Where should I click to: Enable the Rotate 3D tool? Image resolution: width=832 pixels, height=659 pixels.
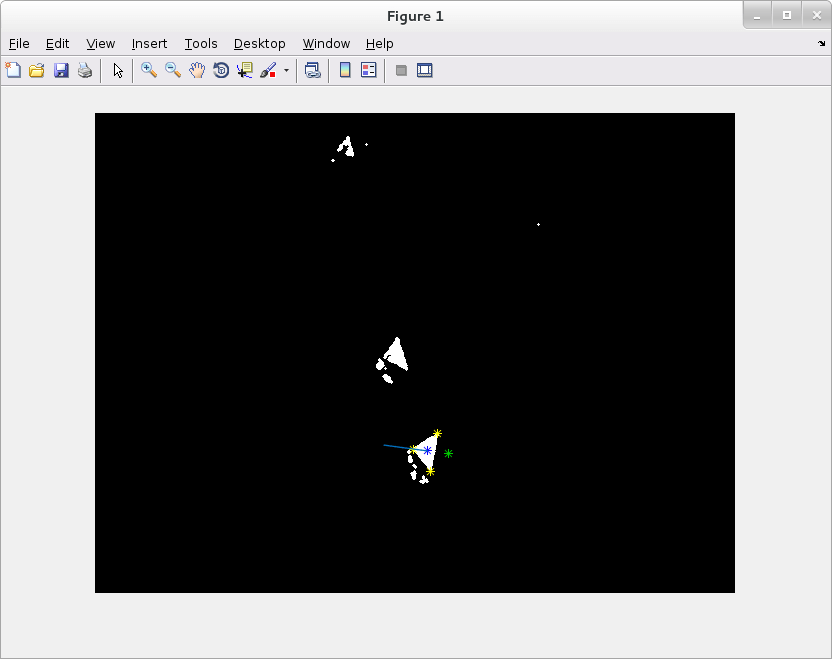coord(221,70)
